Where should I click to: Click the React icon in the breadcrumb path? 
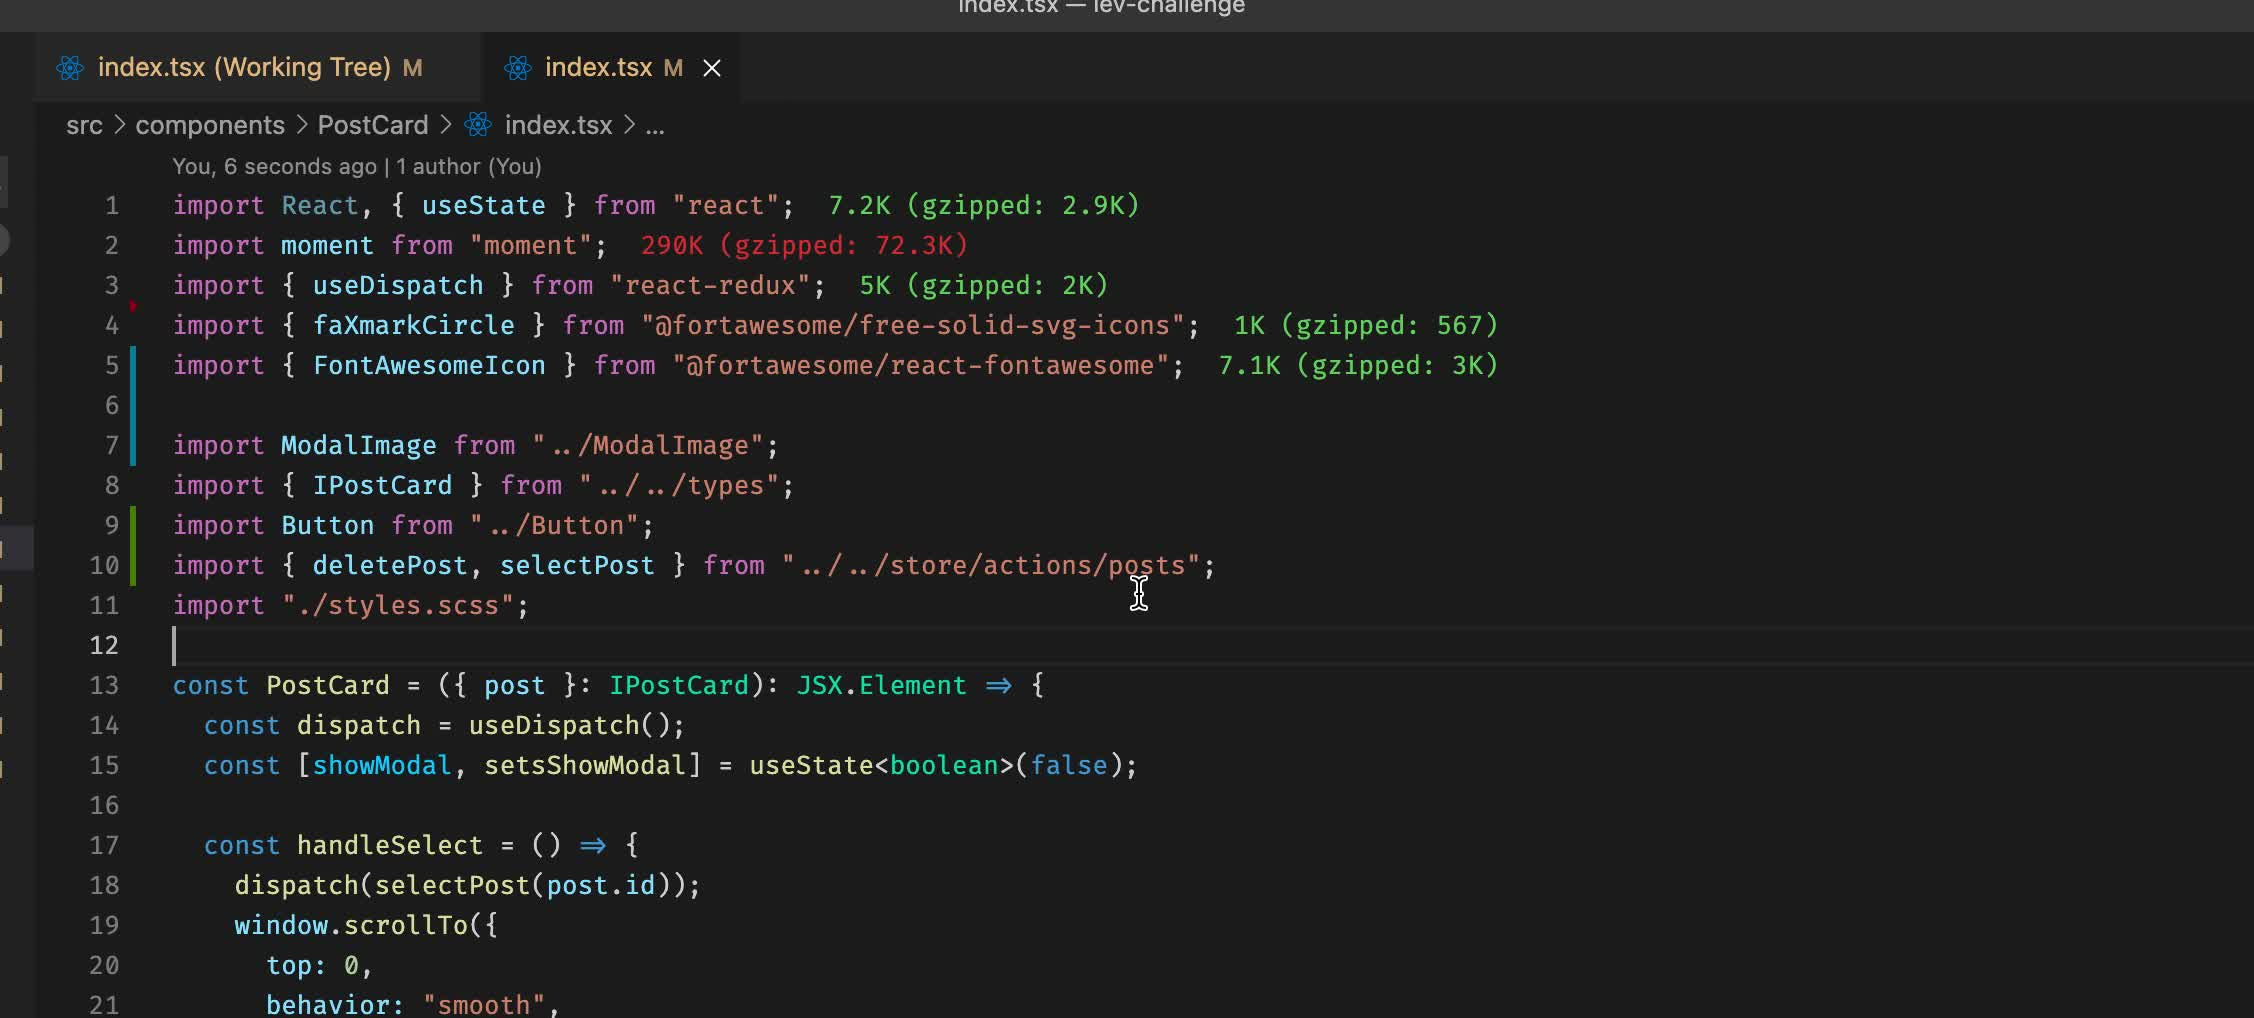(478, 125)
